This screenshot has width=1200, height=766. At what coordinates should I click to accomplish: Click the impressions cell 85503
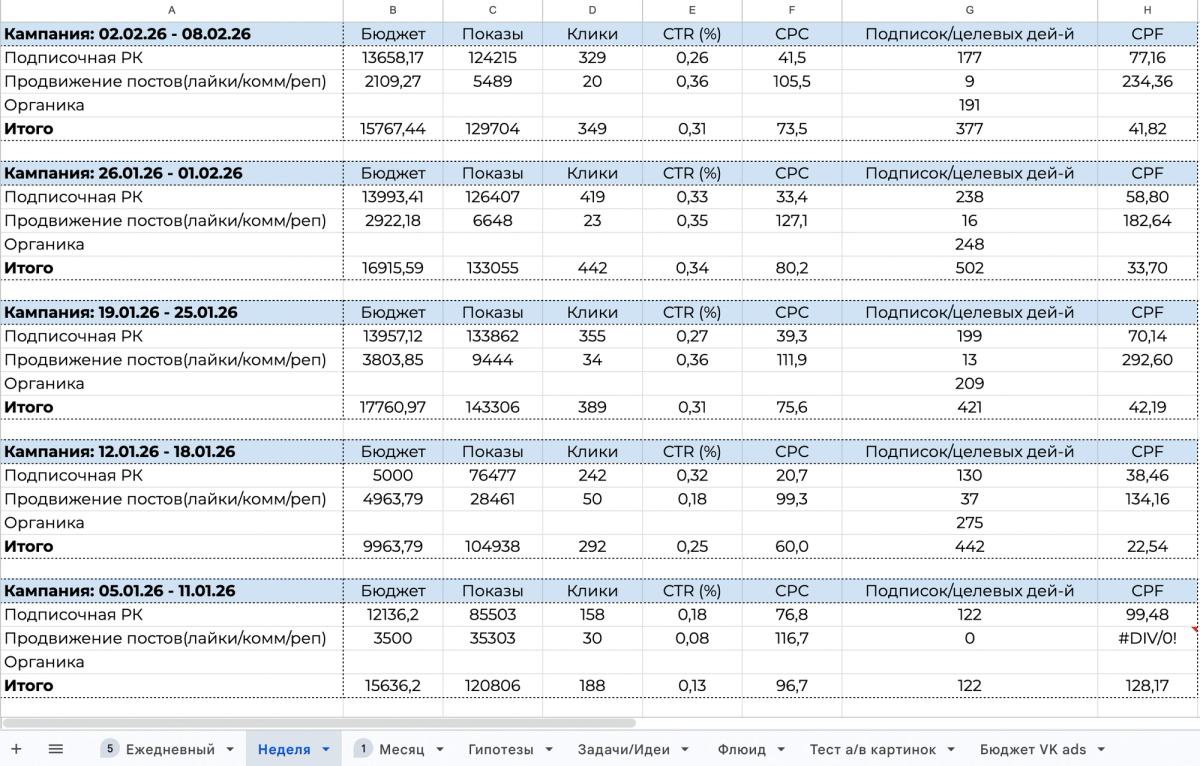click(x=493, y=614)
